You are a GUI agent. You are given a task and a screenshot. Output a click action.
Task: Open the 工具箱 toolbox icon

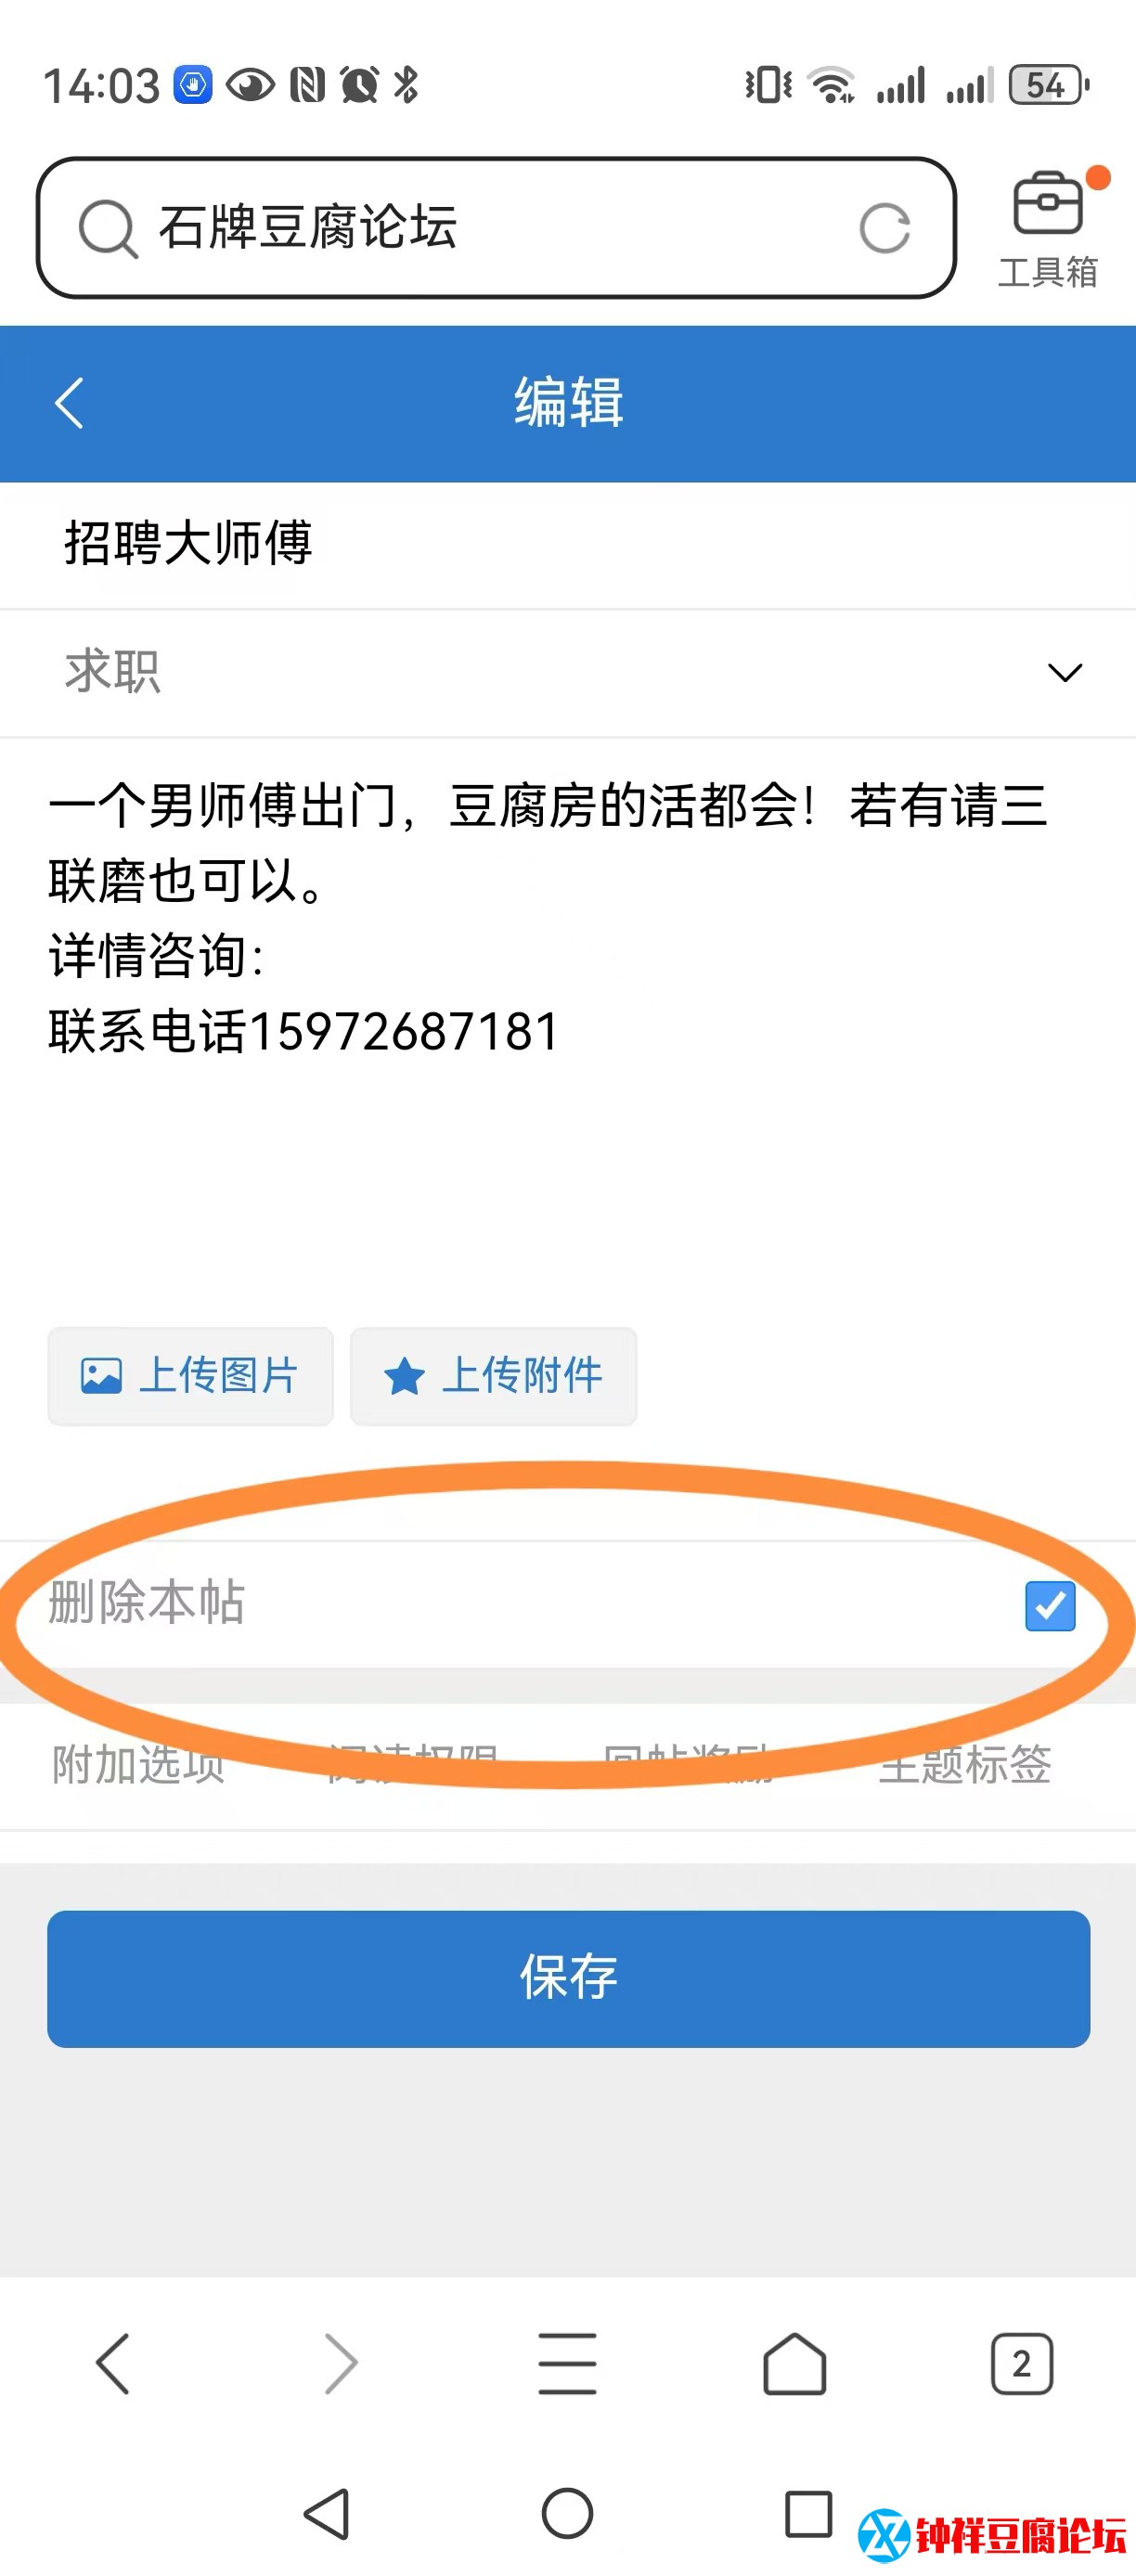click(x=1048, y=230)
